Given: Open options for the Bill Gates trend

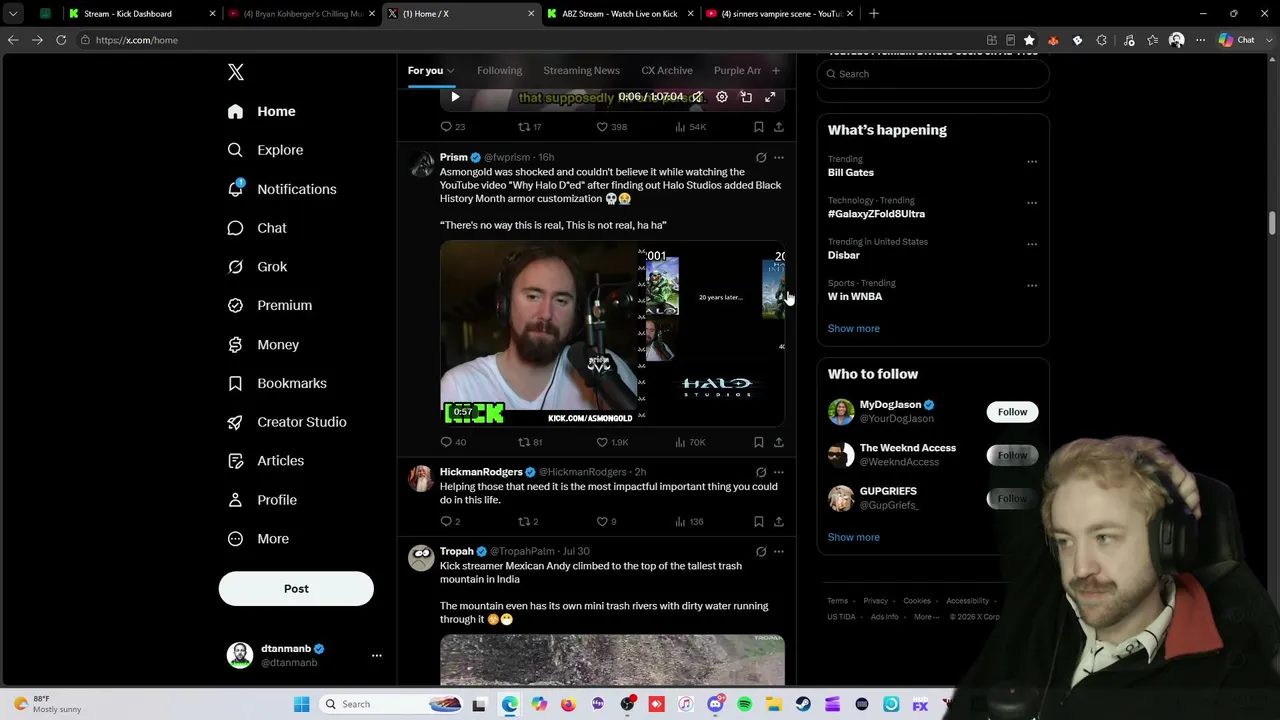Looking at the screenshot, I should tap(1032, 162).
